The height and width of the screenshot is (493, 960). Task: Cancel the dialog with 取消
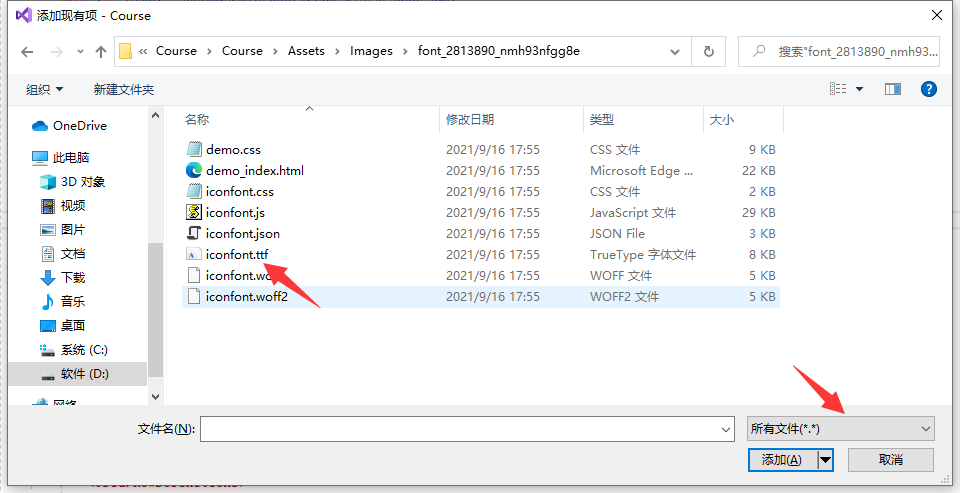pos(891,459)
